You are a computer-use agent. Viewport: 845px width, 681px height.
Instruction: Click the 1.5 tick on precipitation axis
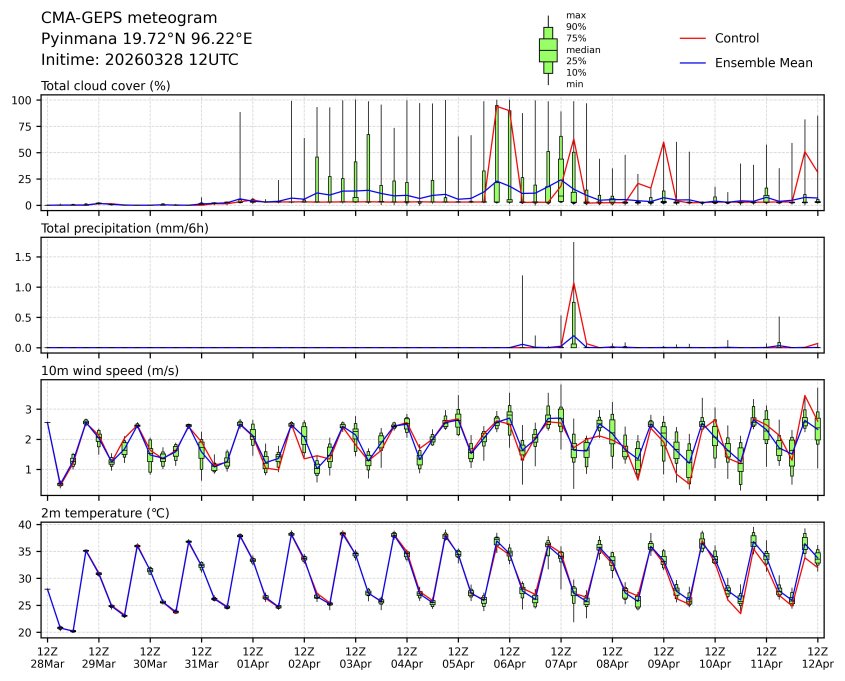(28, 257)
